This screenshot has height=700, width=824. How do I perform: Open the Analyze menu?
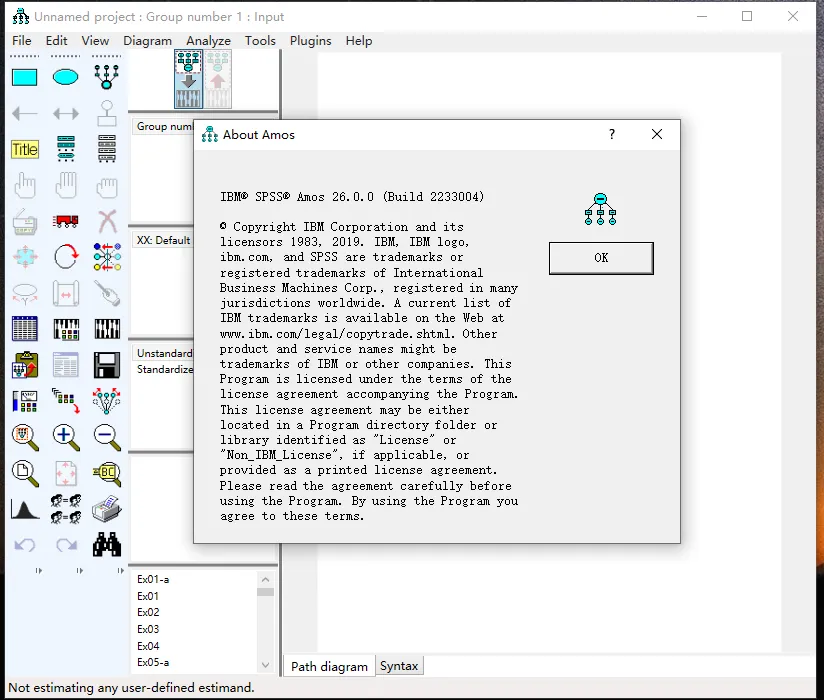coord(209,40)
